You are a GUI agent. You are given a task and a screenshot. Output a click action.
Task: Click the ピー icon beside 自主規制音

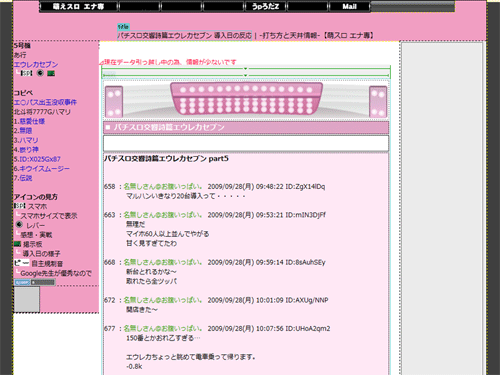(22, 263)
